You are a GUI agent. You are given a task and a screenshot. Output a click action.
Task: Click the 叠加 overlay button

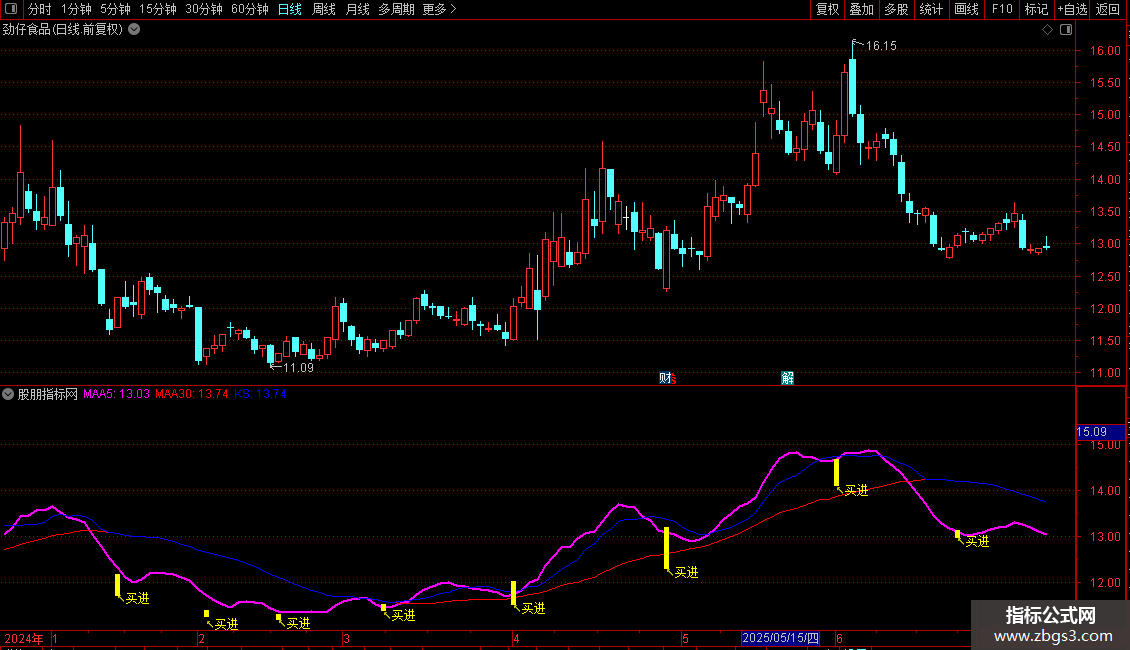[x=862, y=9]
